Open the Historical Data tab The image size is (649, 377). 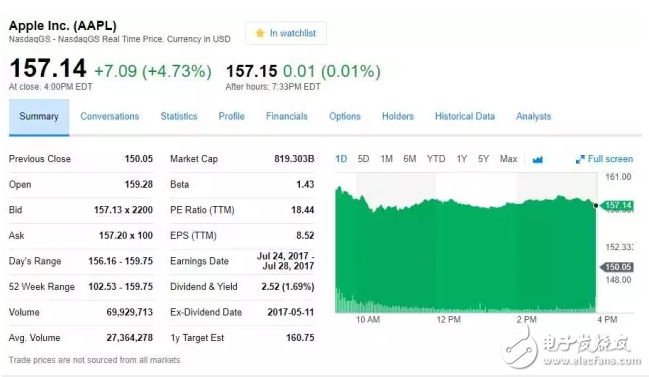[465, 117]
